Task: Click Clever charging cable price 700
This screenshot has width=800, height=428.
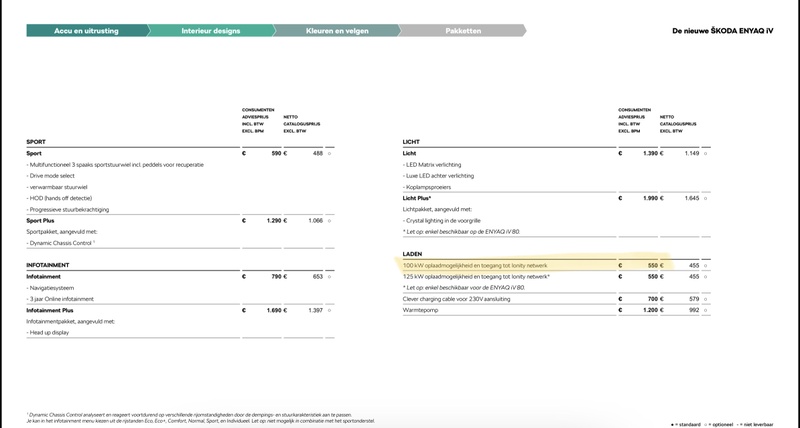Action: [x=653, y=299]
